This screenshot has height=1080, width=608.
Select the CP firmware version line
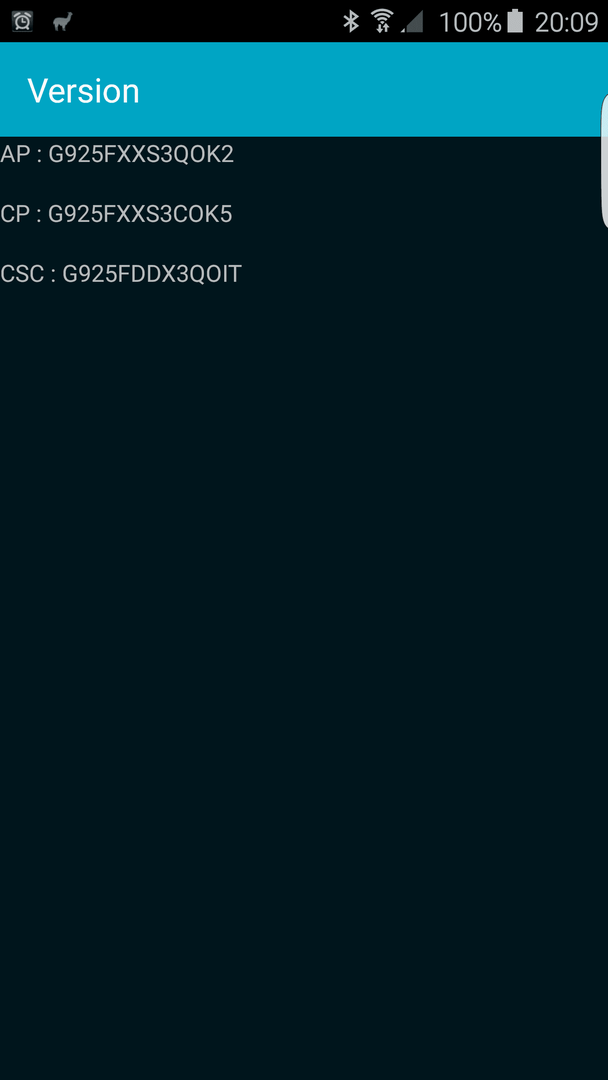(116, 214)
